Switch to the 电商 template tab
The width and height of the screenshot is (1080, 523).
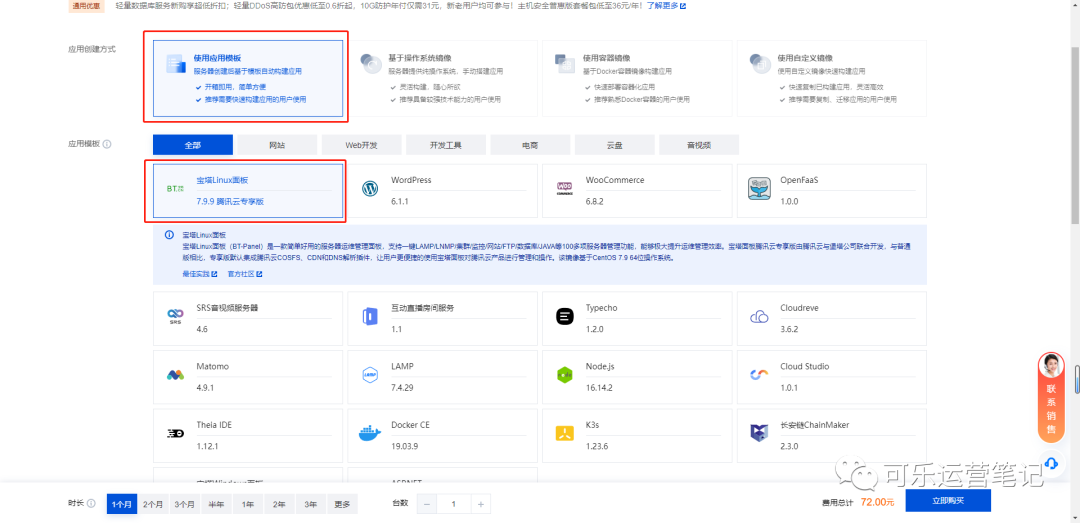click(530, 145)
